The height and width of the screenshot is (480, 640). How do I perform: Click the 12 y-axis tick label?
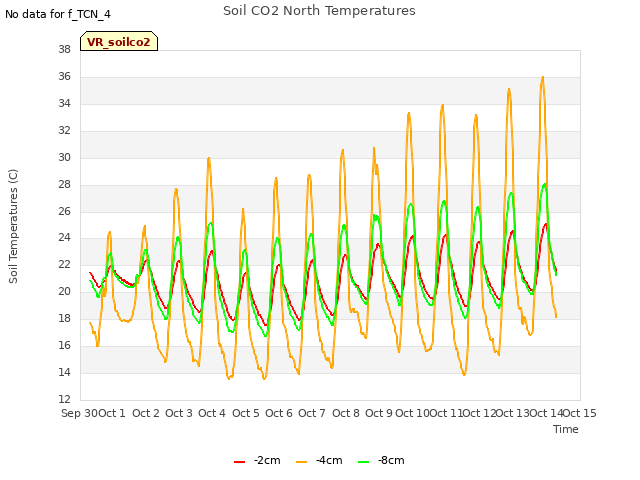point(64,399)
